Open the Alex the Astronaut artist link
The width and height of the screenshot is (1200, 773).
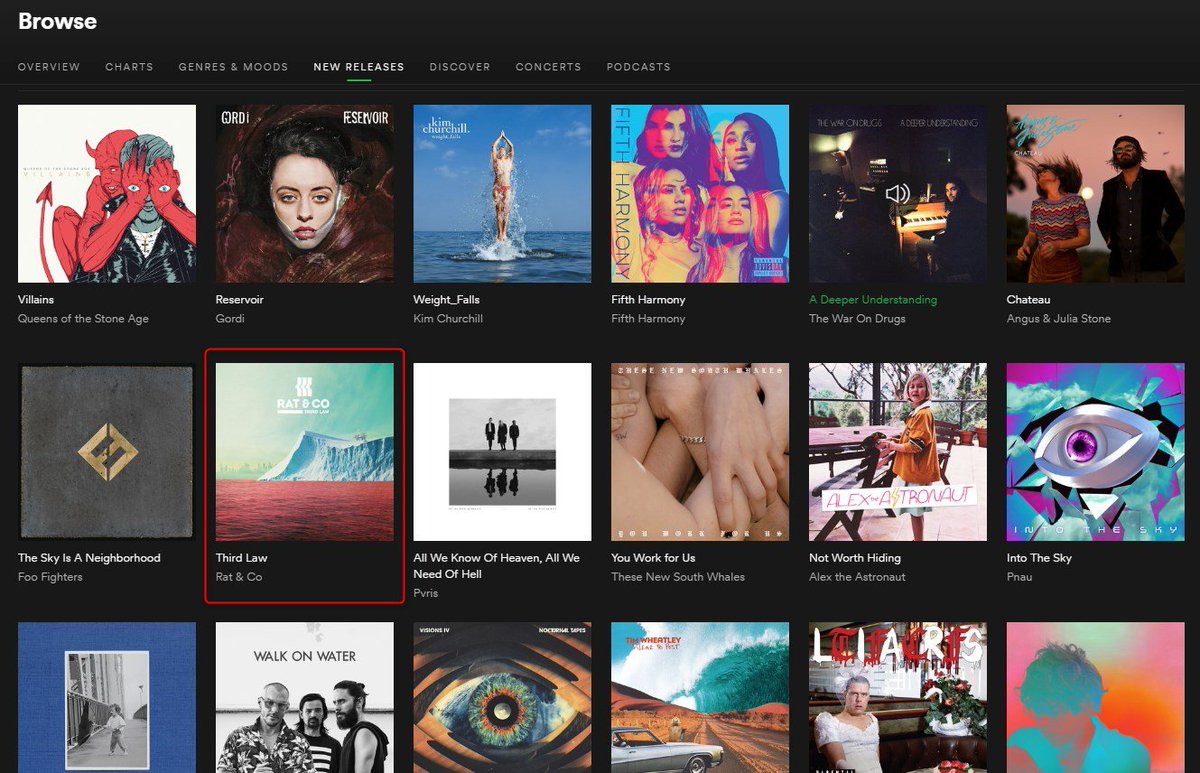857,577
